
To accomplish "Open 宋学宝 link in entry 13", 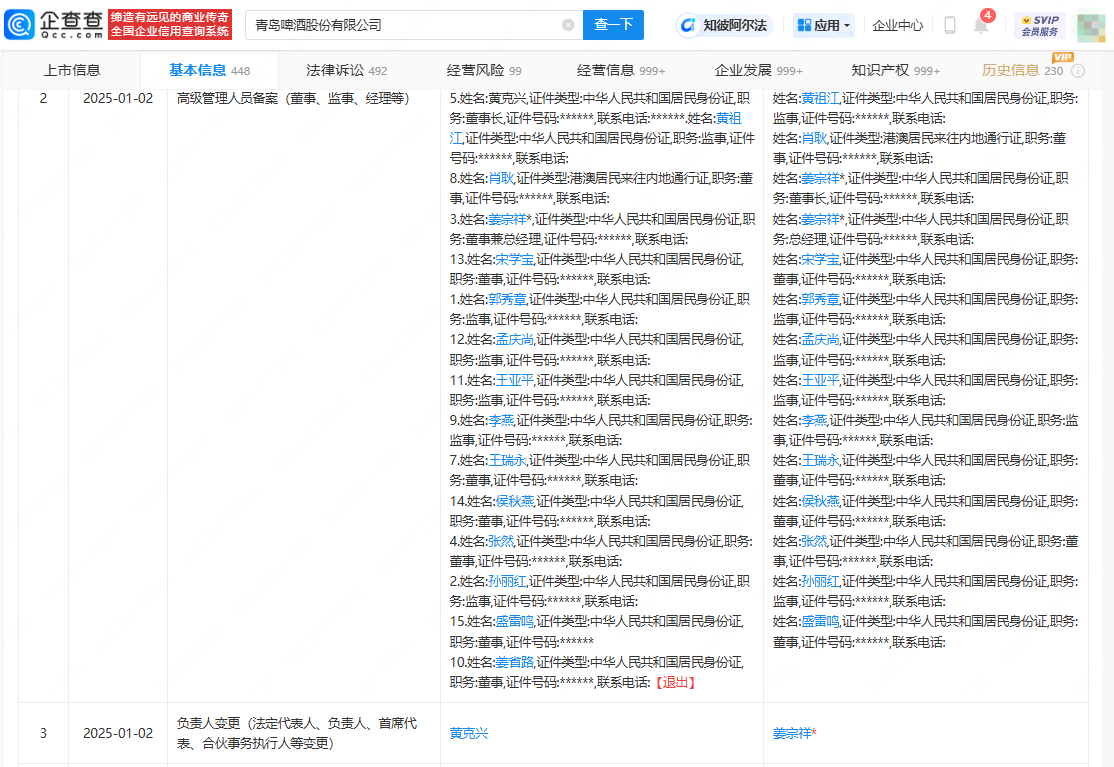I will tap(514, 259).
